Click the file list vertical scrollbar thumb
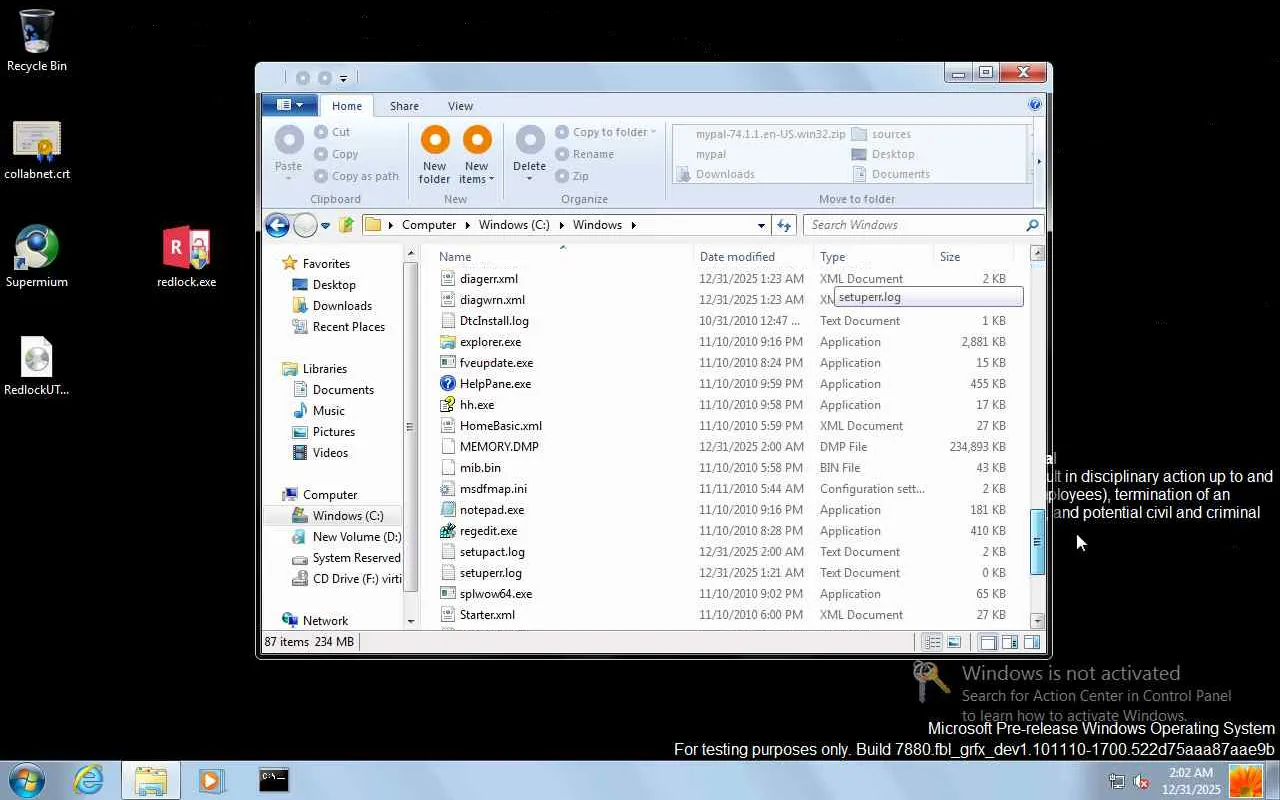1280x800 pixels. 1037,542
